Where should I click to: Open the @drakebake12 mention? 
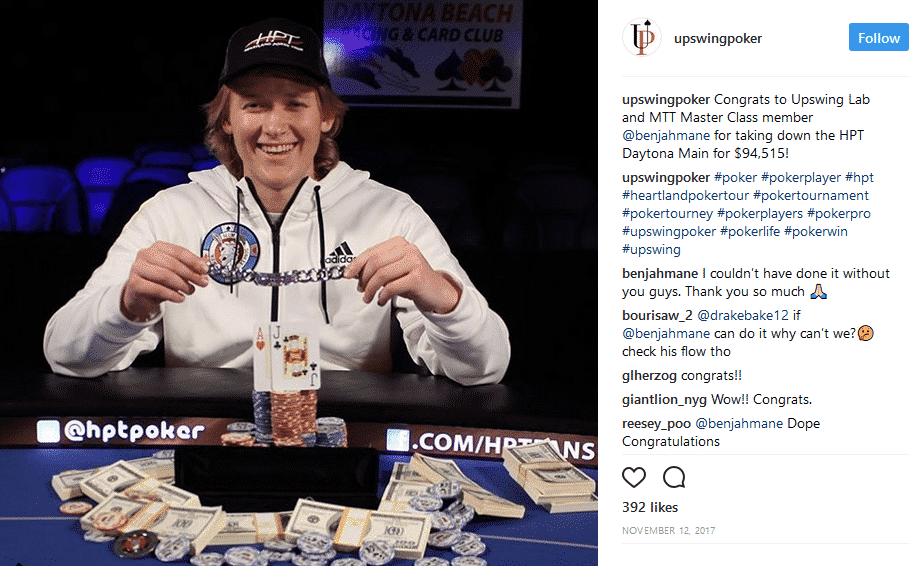(742, 316)
